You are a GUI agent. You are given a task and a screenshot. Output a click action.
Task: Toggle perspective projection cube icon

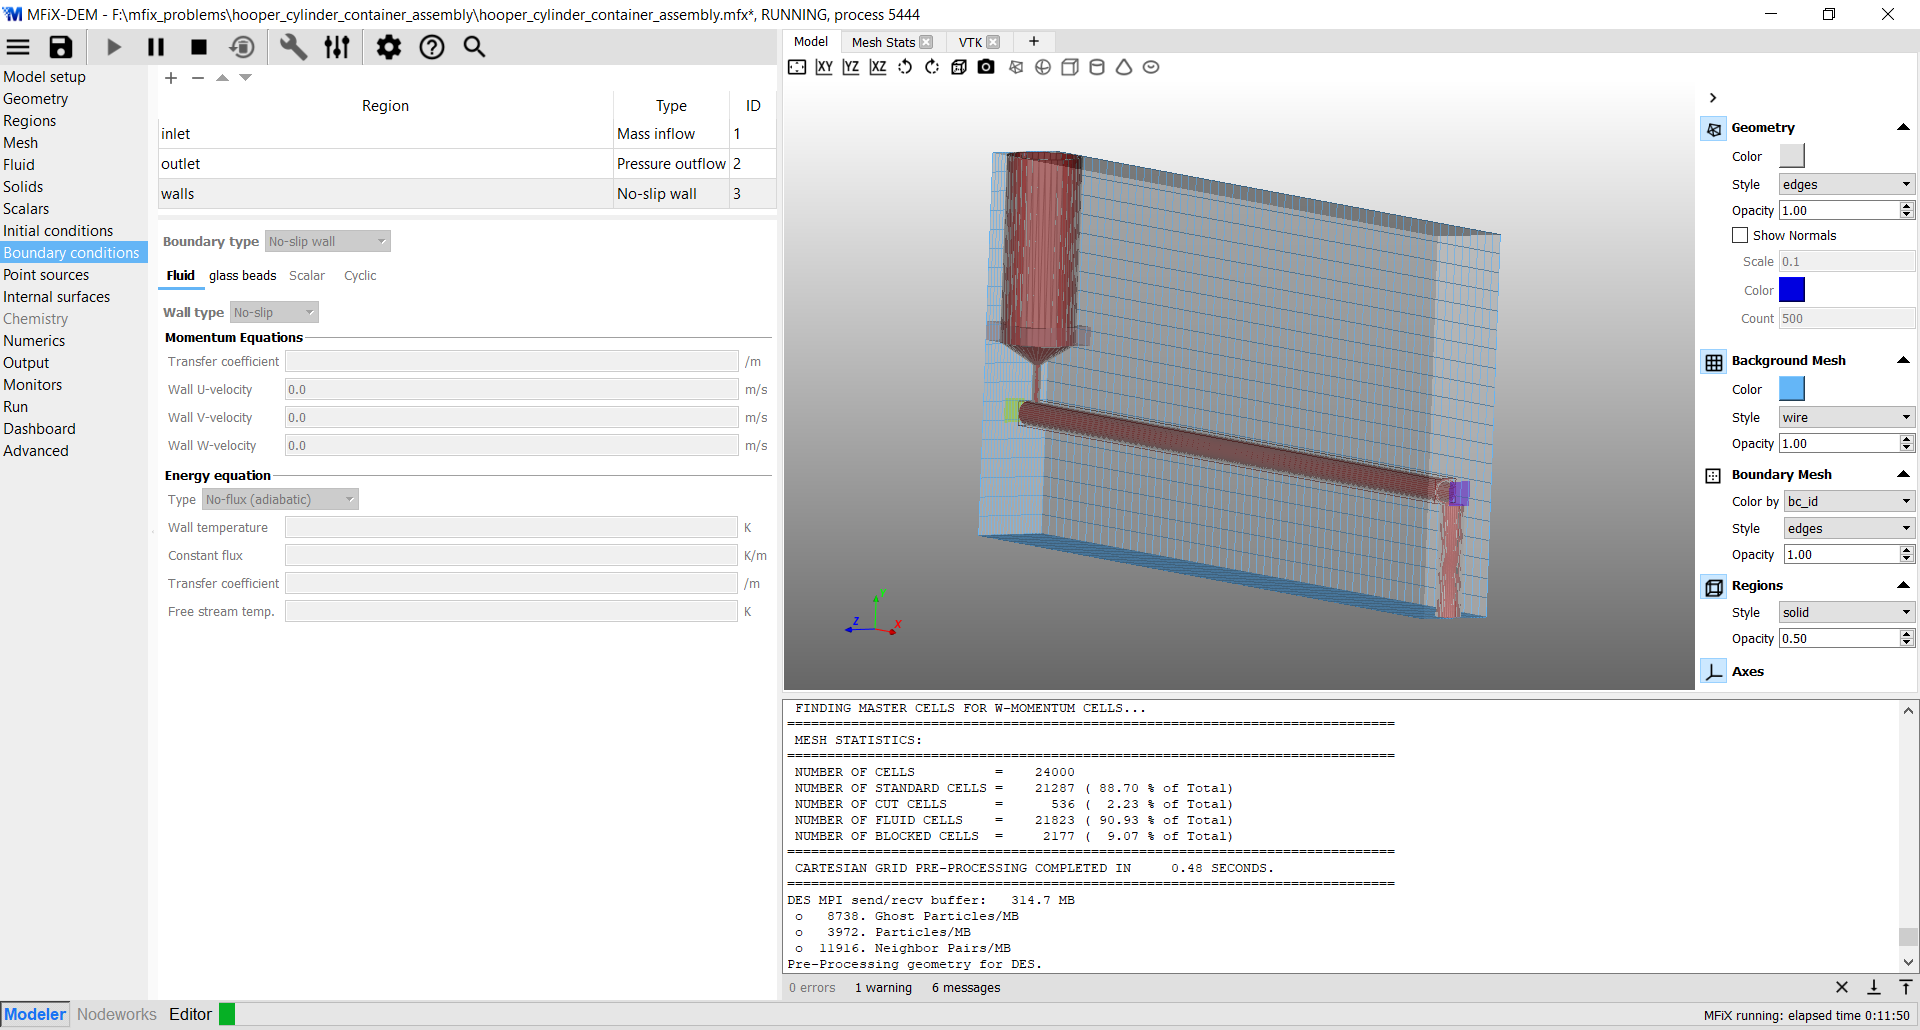pos(959,67)
